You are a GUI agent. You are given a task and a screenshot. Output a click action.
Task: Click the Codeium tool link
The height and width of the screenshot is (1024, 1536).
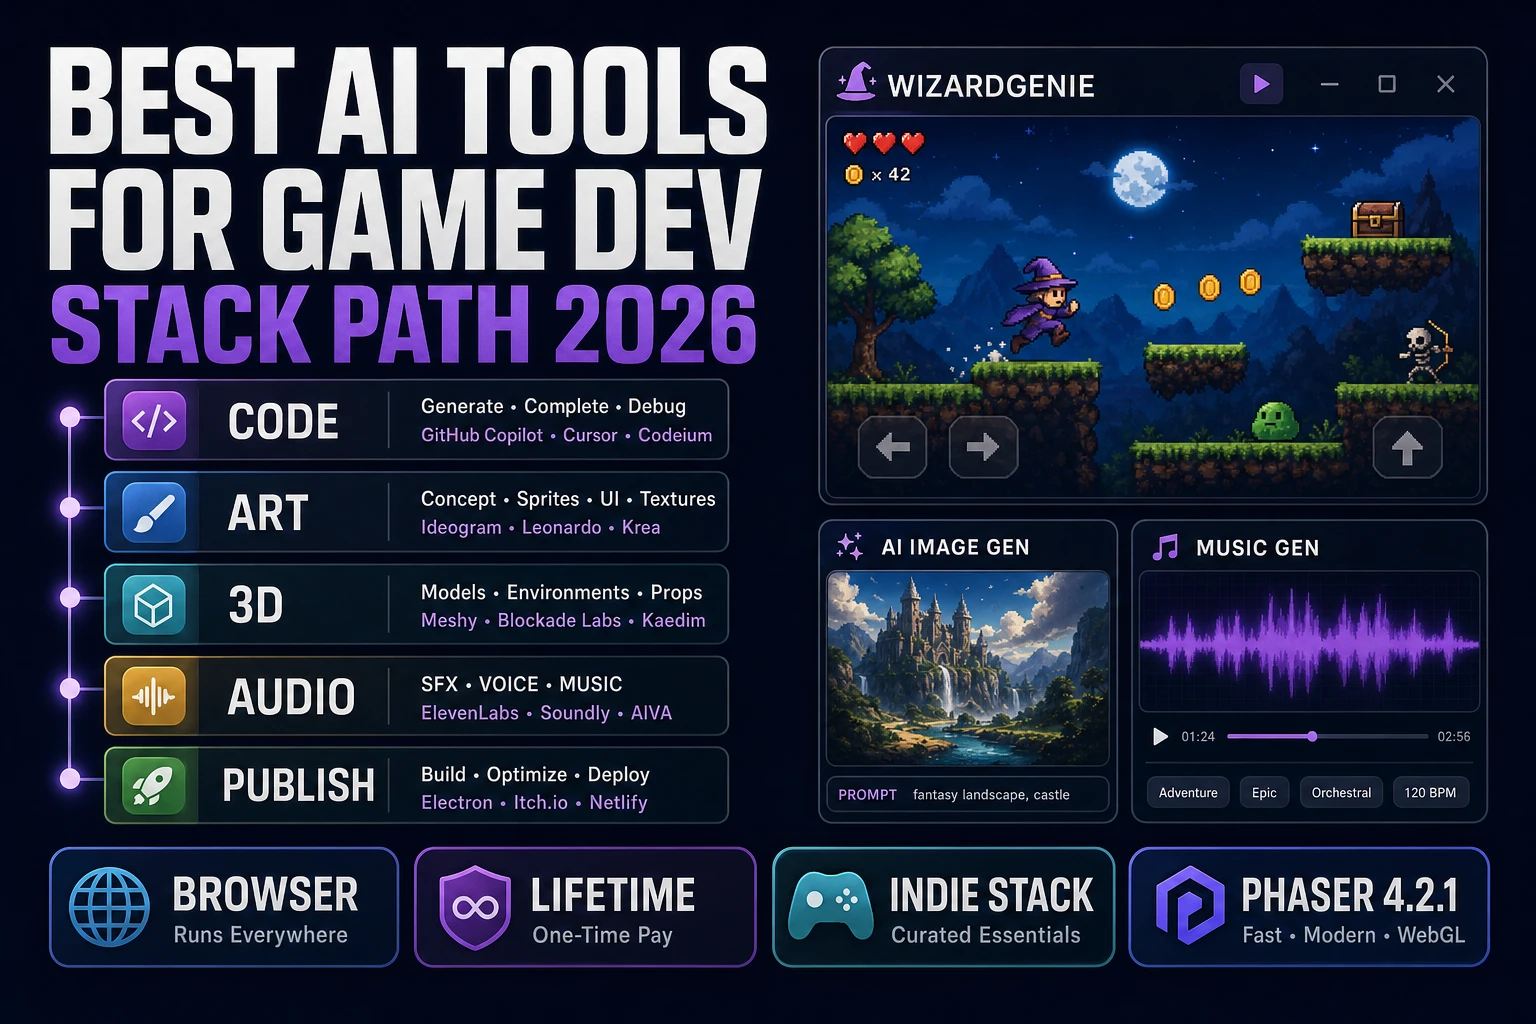pyautogui.click(x=675, y=435)
